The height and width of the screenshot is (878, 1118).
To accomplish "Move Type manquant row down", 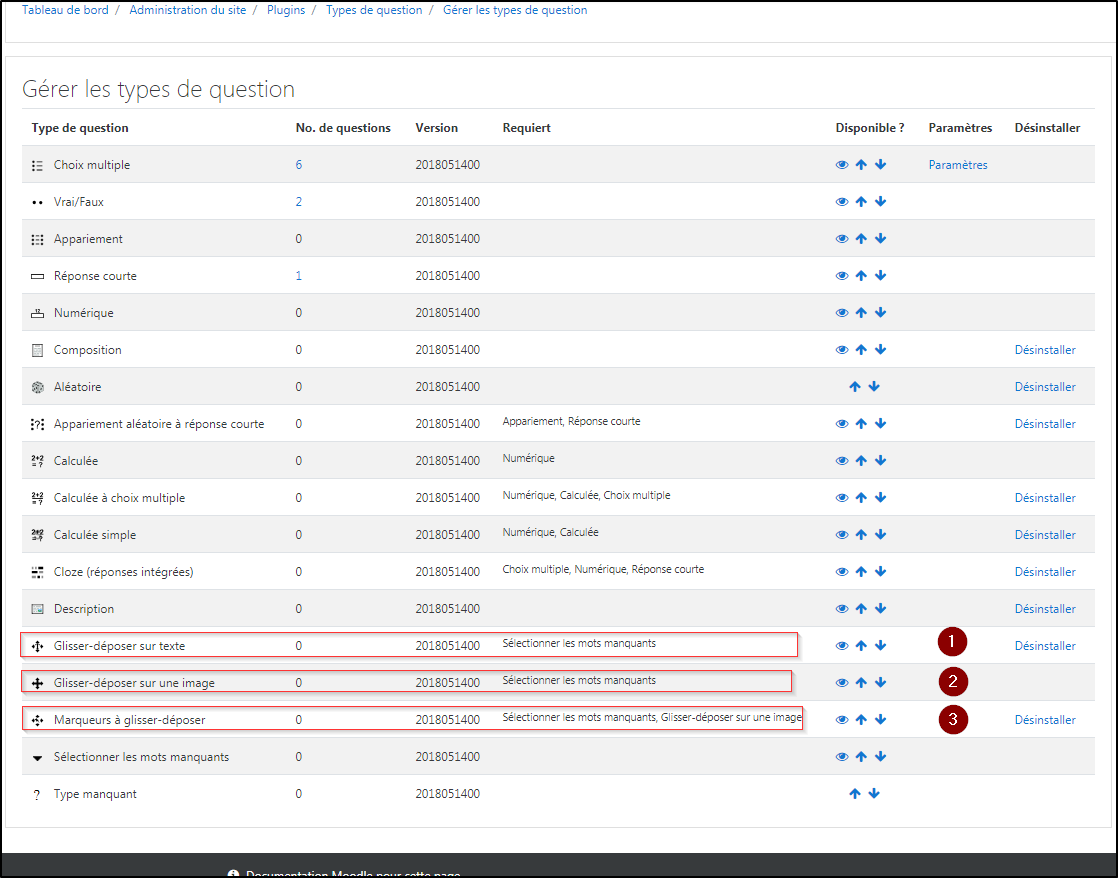I will [874, 794].
